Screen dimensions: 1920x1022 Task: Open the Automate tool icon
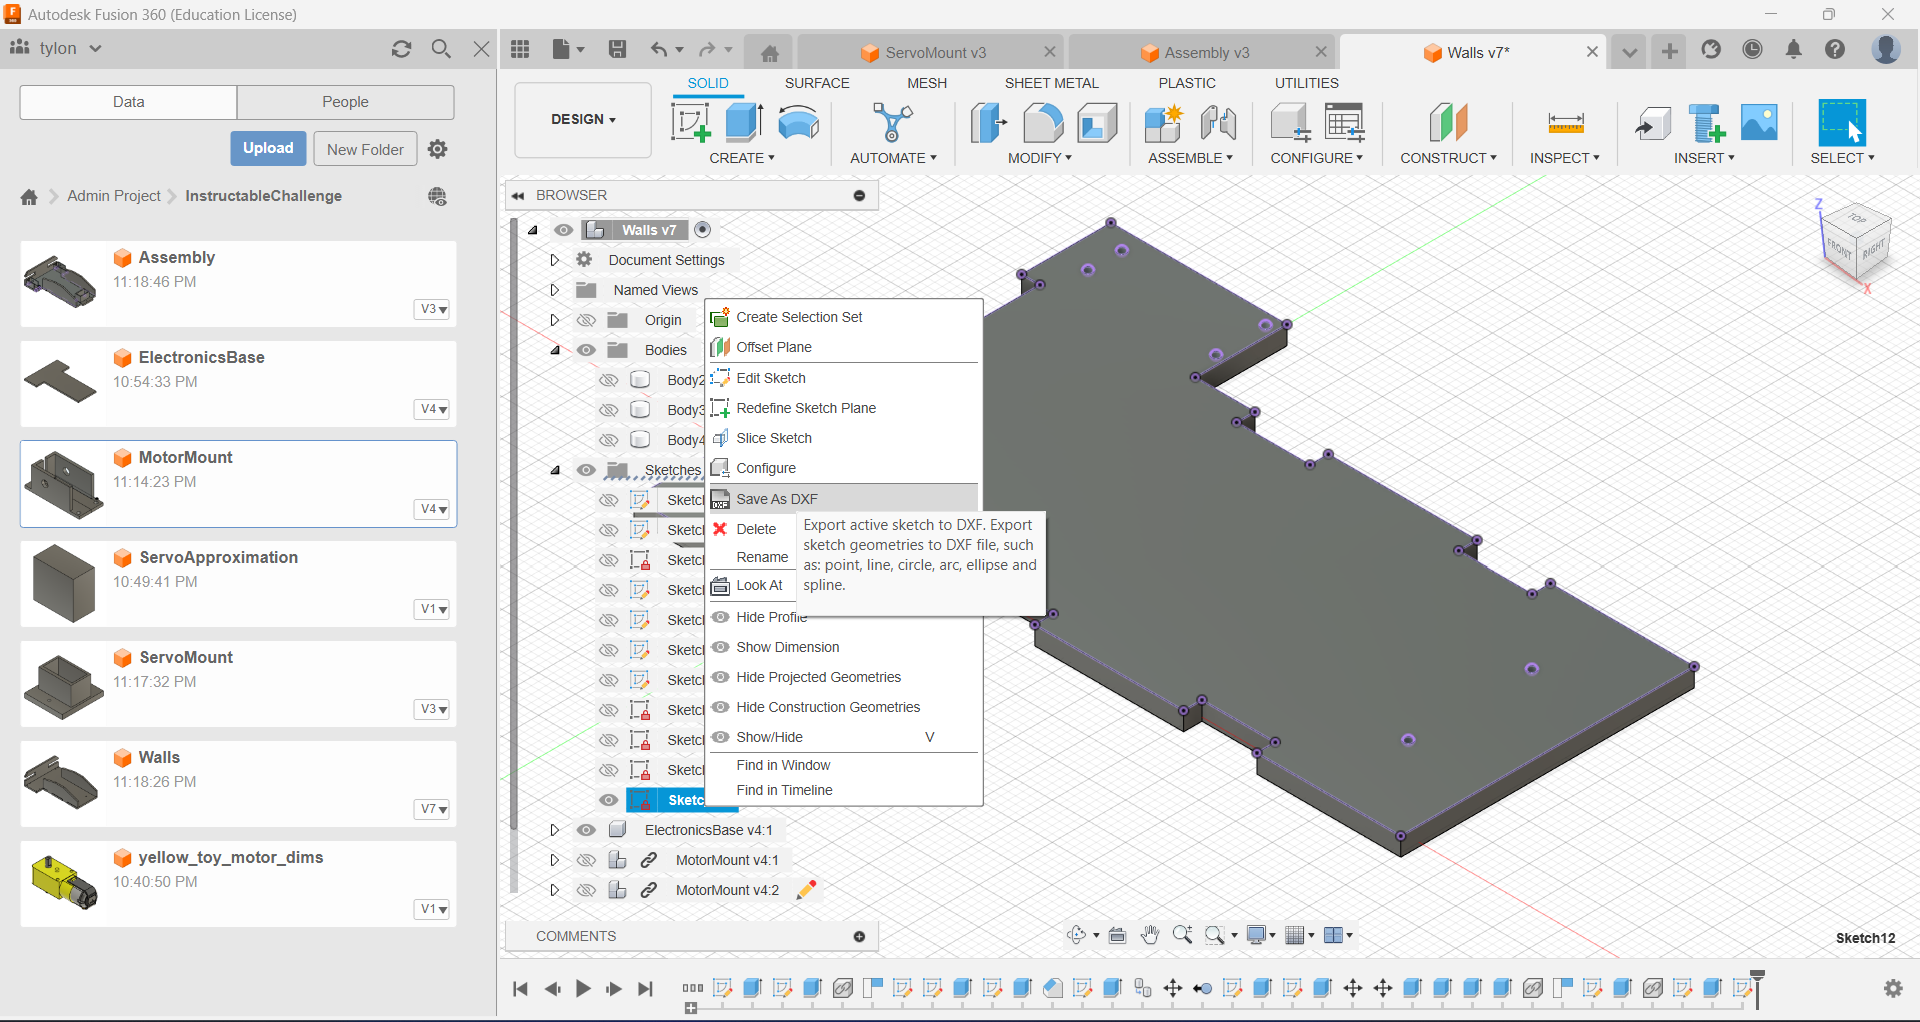click(892, 123)
